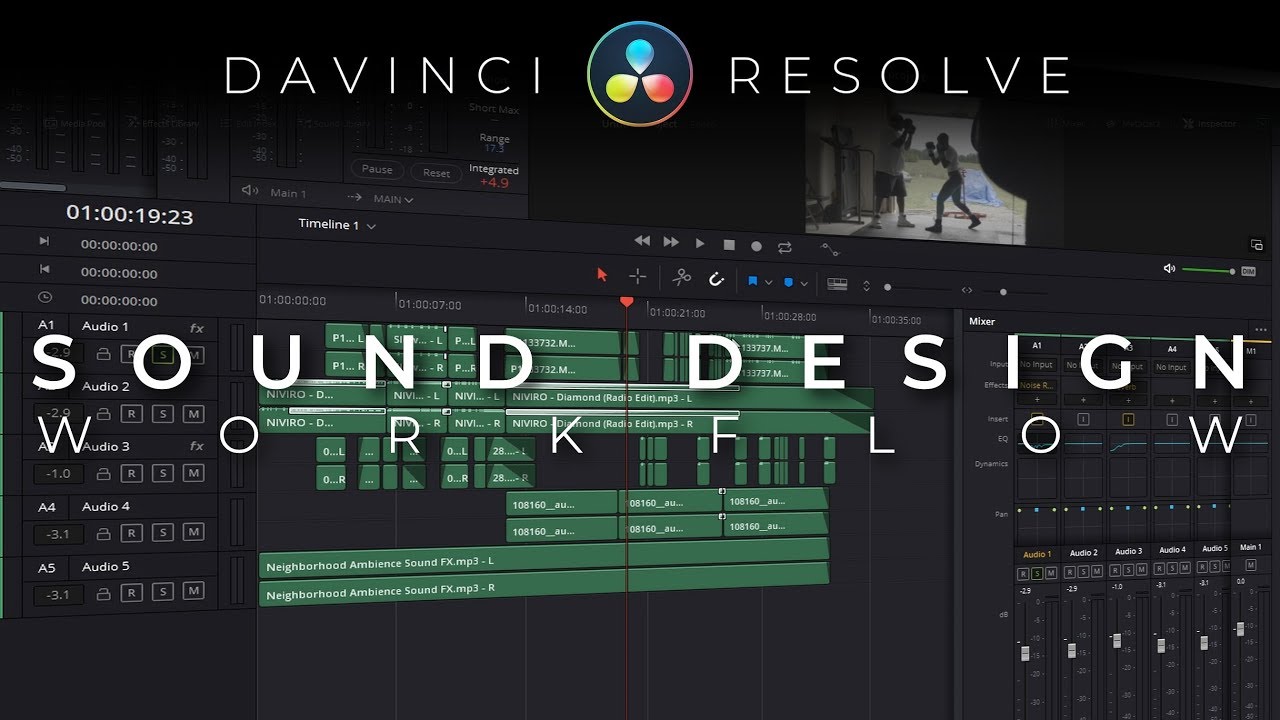Lock the Audio 2 track

pos(103,414)
